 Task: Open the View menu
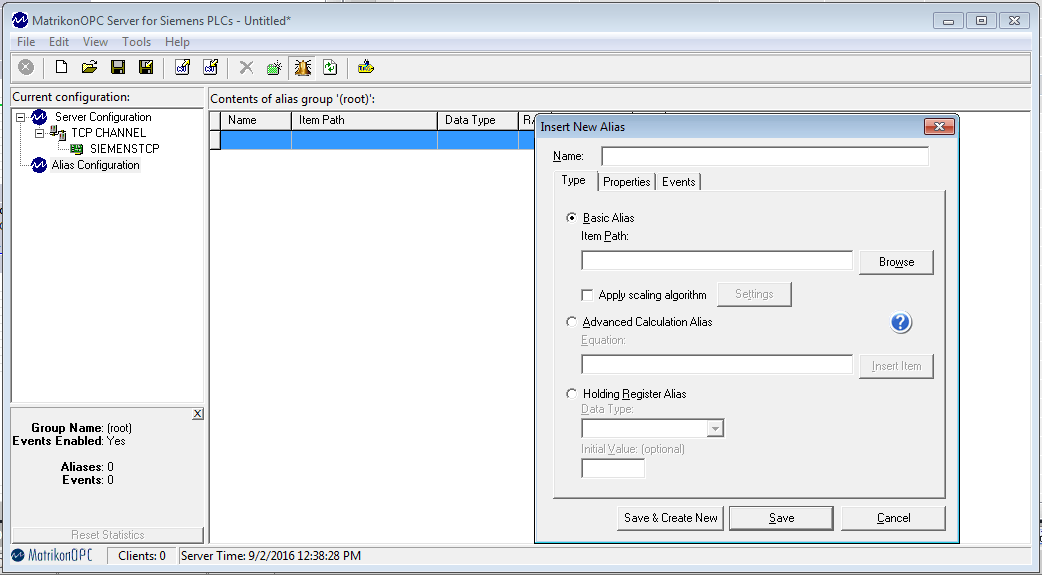pyautogui.click(x=95, y=42)
